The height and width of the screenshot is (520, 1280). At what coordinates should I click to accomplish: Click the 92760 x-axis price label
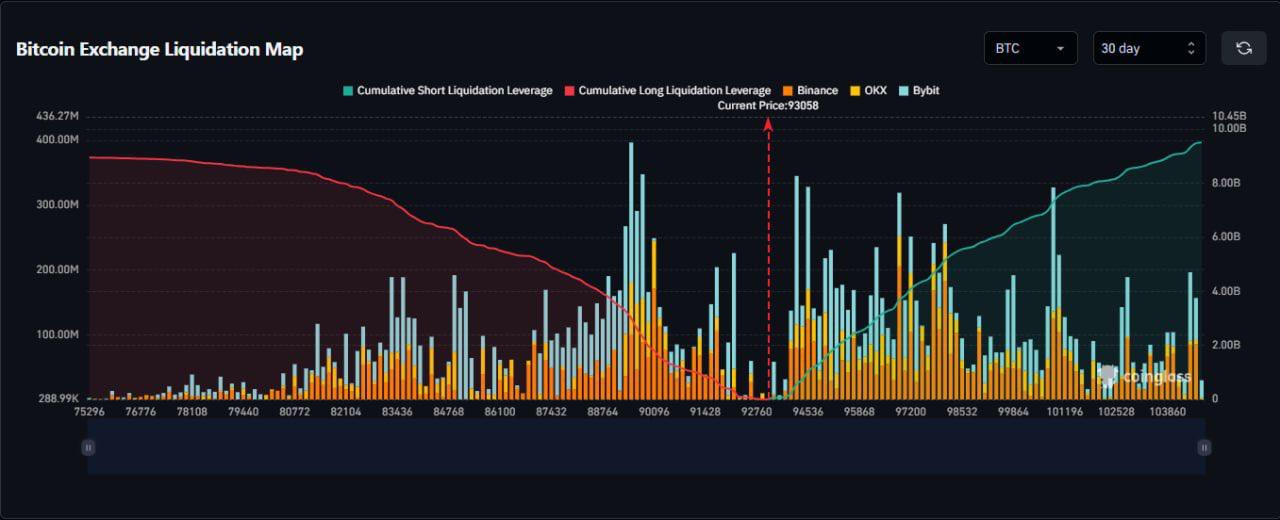[756, 412]
